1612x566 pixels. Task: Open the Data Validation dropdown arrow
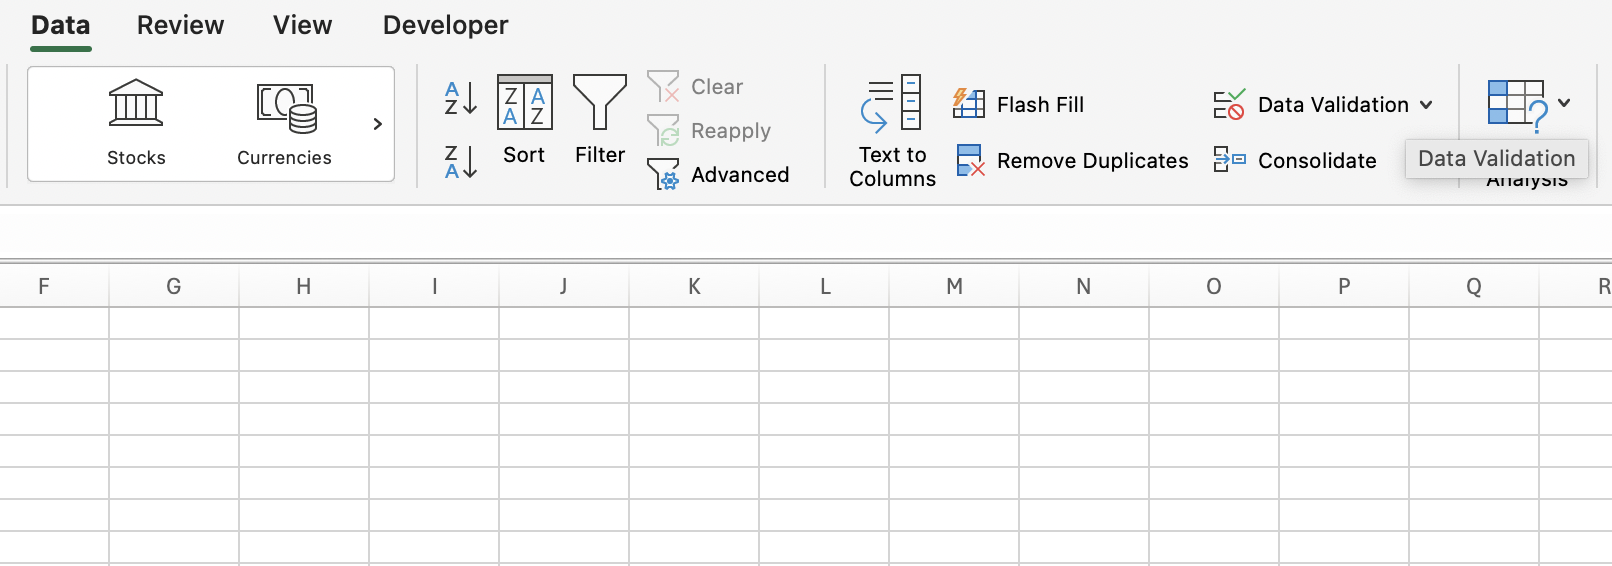1427,105
